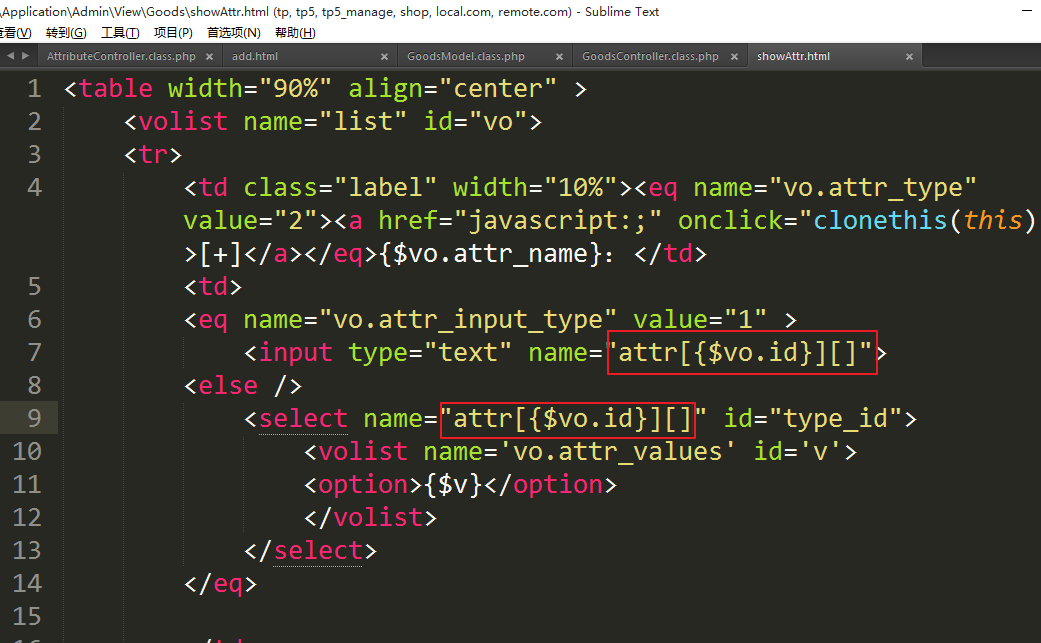Image resolution: width=1041 pixels, height=643 pixels.
Task: Click line number 9 in the gutter
Action: click(x=34, y=418)
